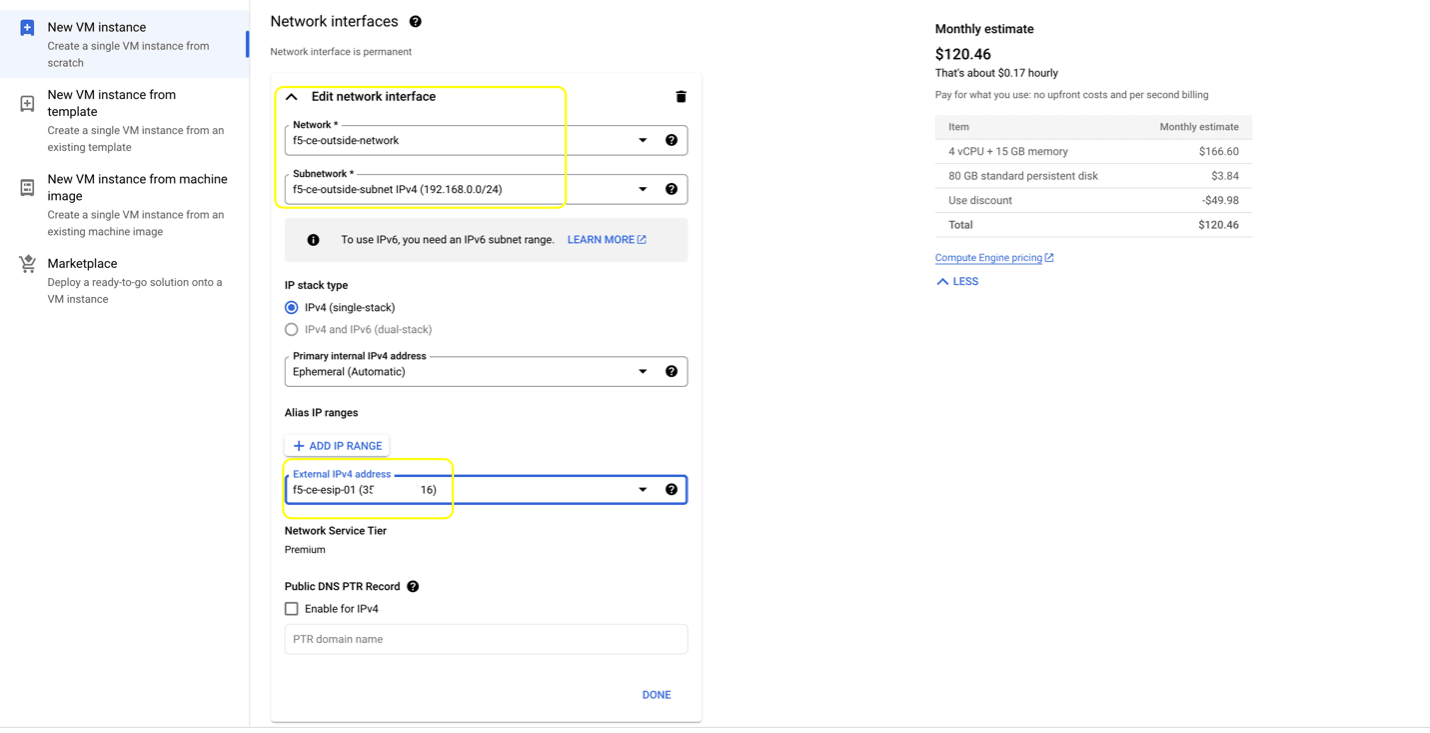The height and width of the screenshot is (733, 1430).
Task: Collapse the Edit network interface section
Action: tap(292, 97)
